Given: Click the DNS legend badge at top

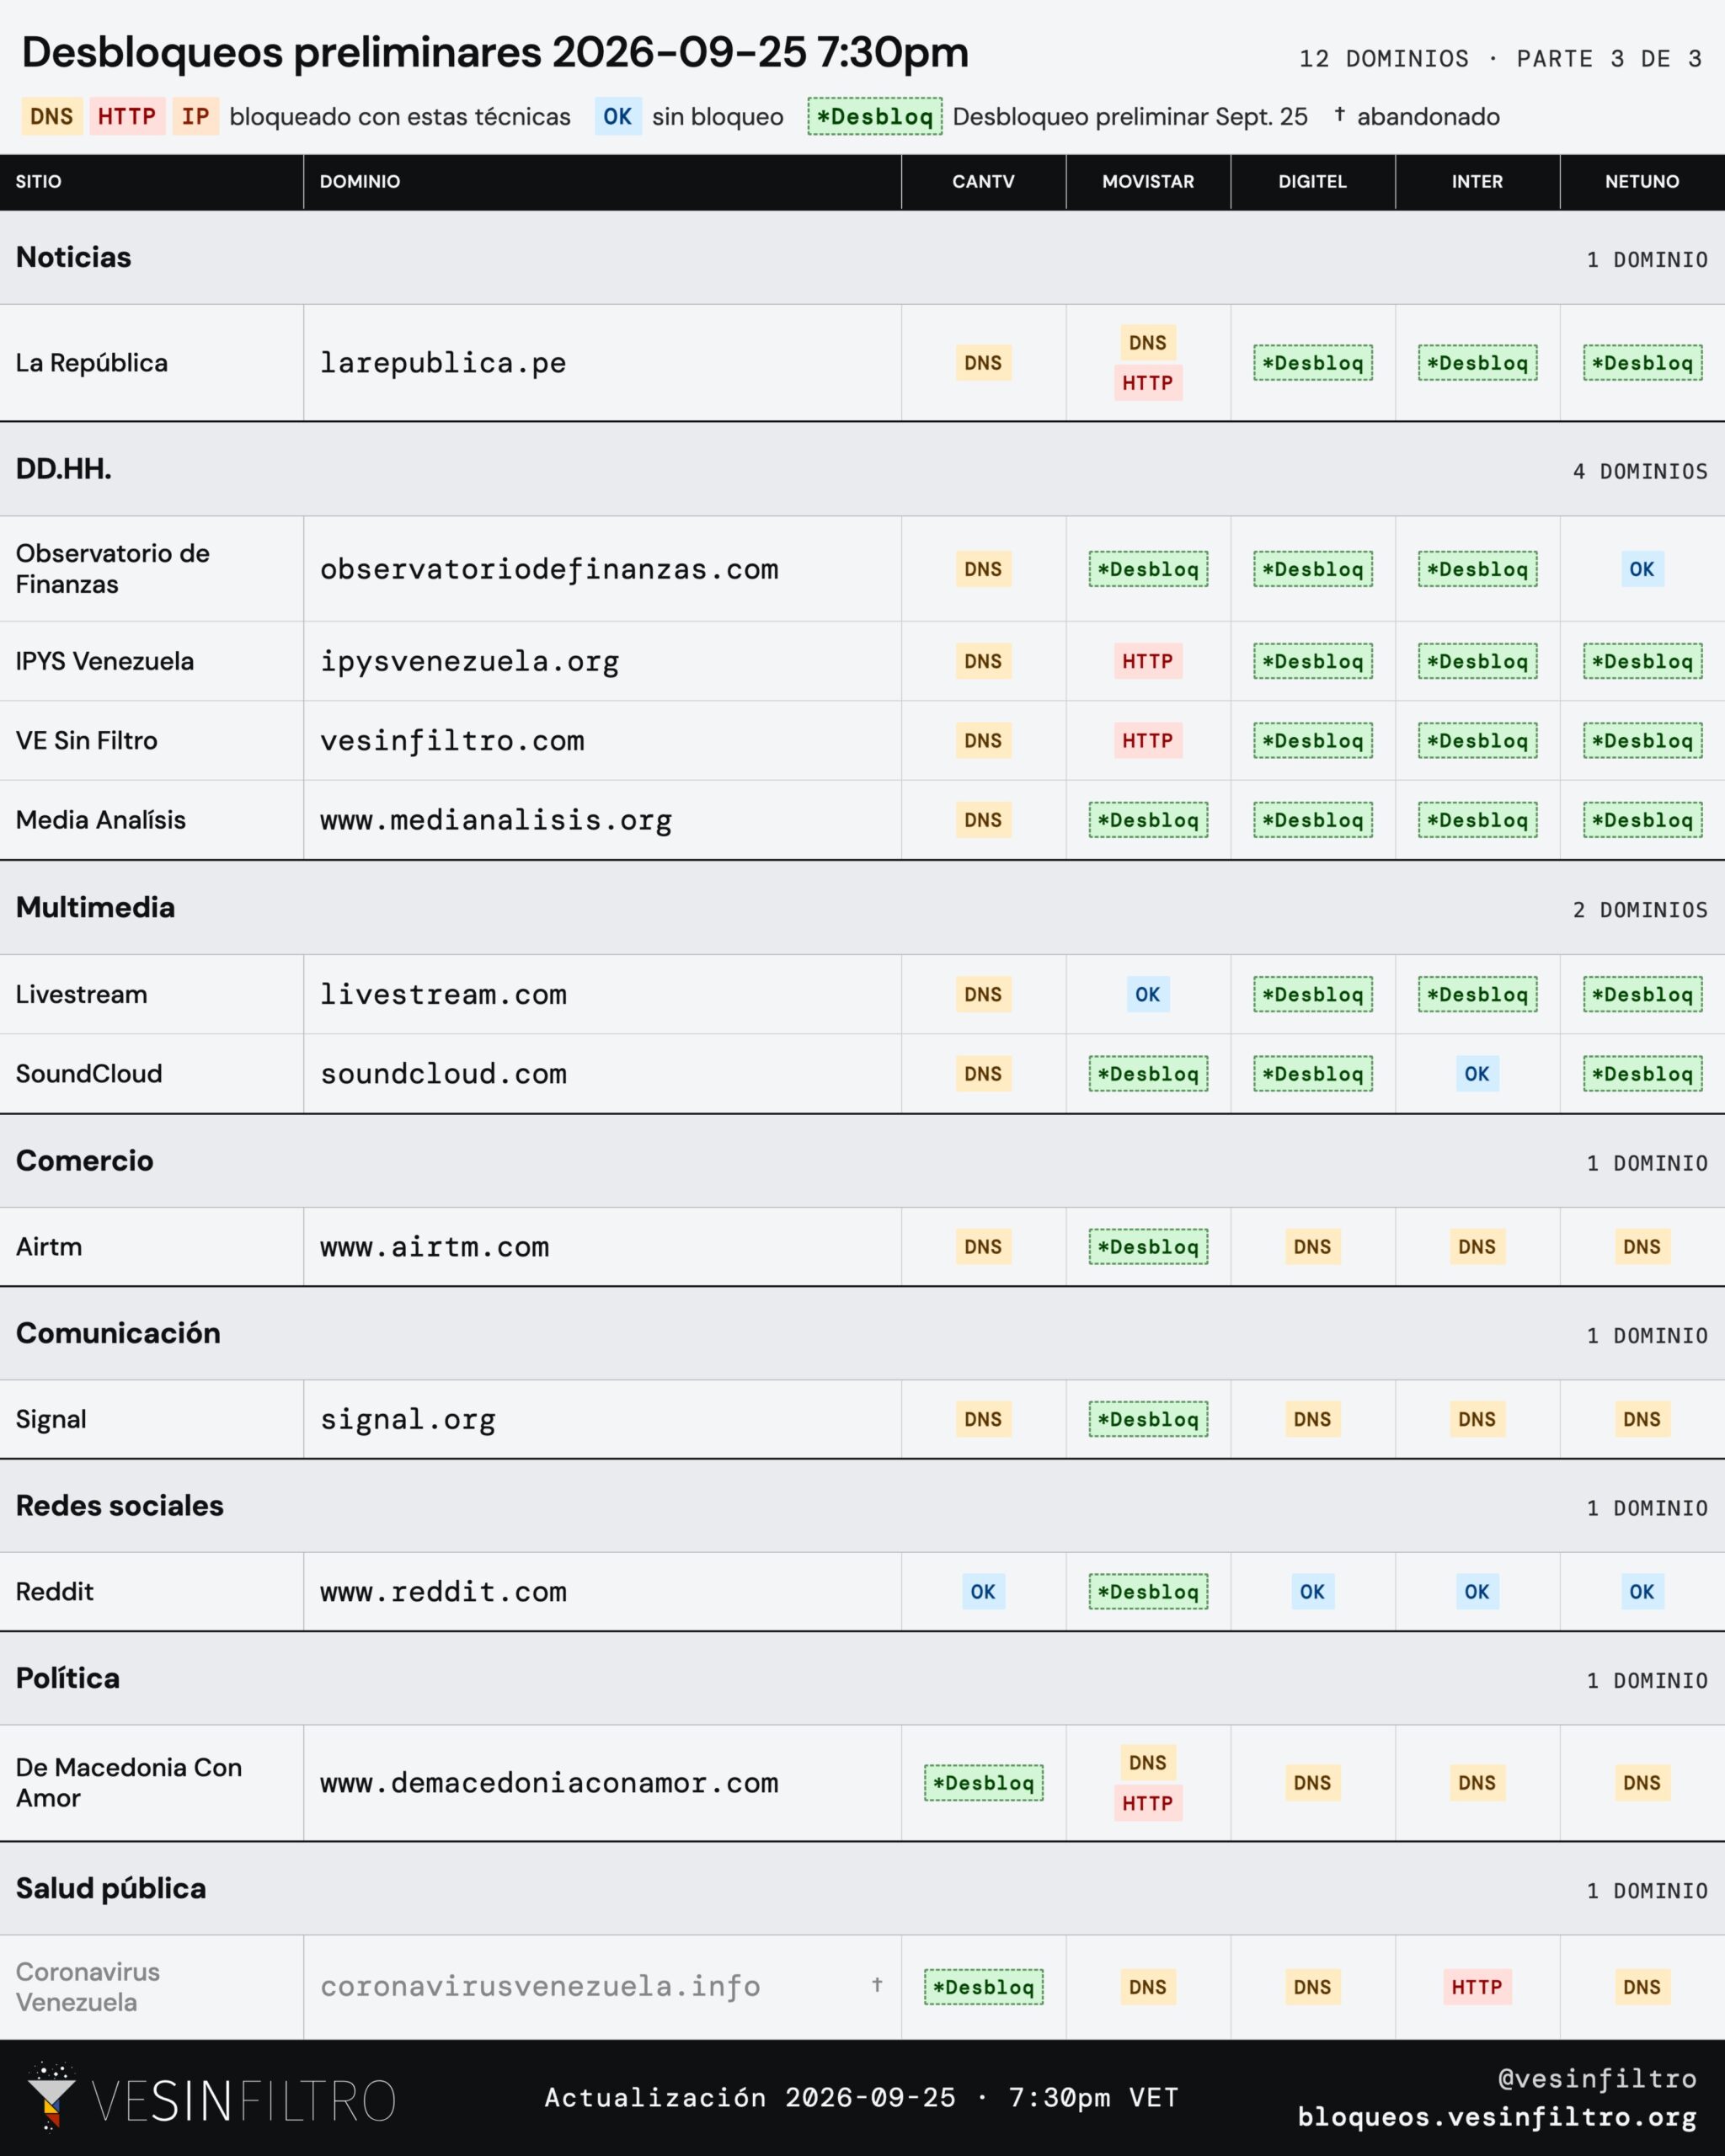Looking at the screenshot, I should pos(52,116).
